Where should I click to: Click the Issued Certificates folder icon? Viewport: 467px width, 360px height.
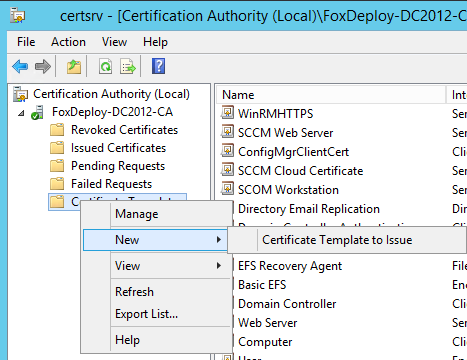coord(57,148)
